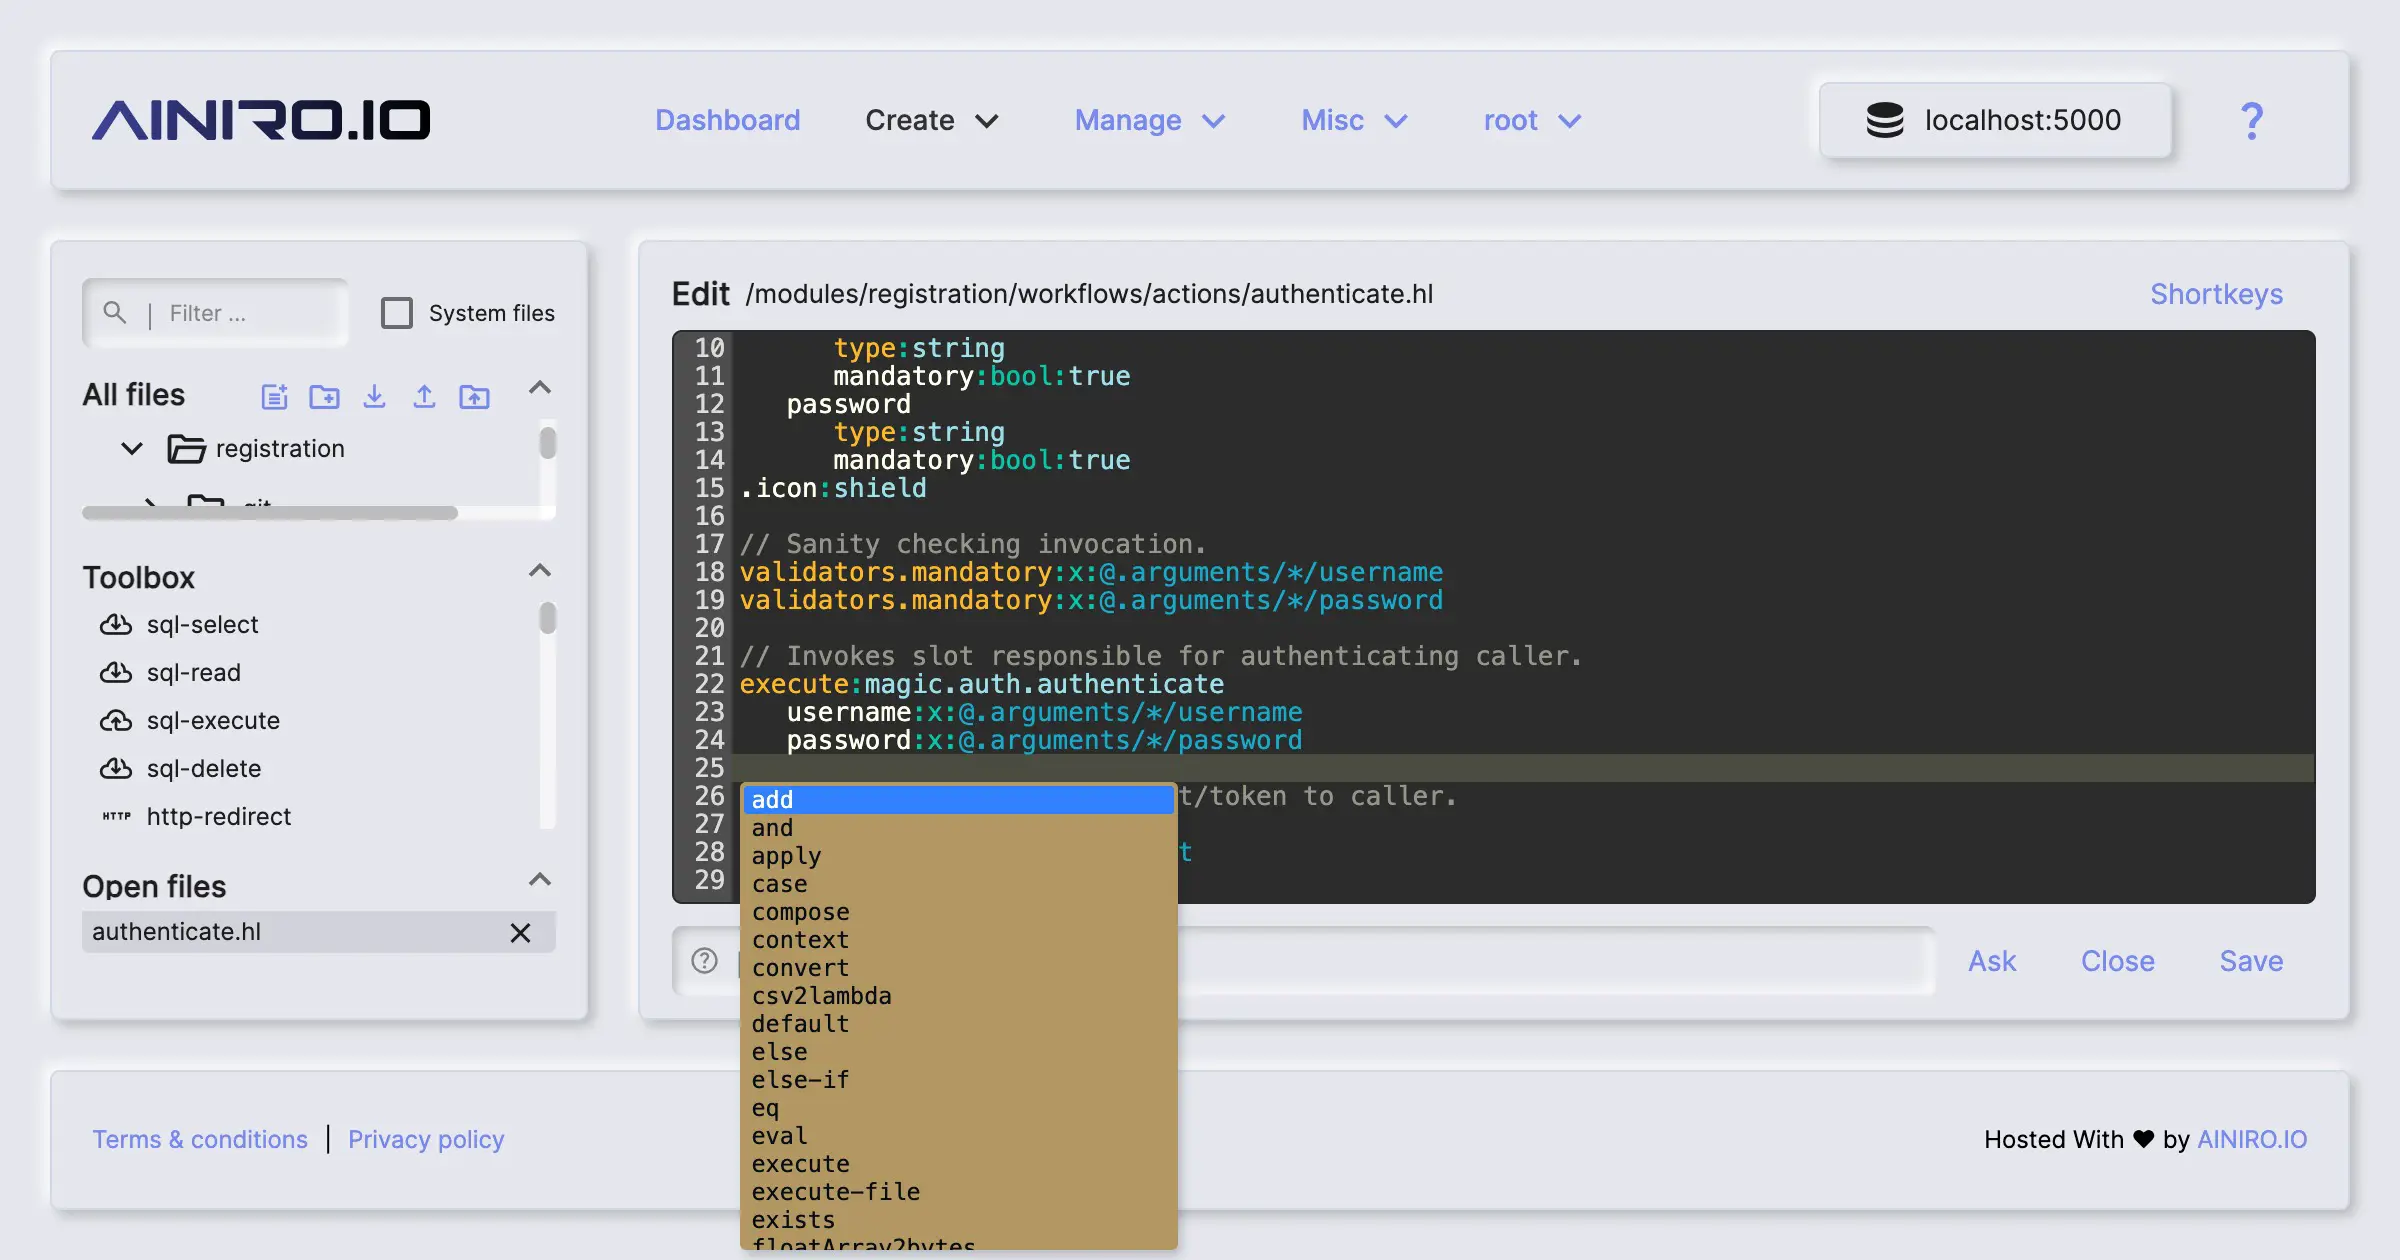Select the sql-select action in the Toolbox
Image resolution: width=2400 pixels, height=1260 pixels.
pos(203,624)
